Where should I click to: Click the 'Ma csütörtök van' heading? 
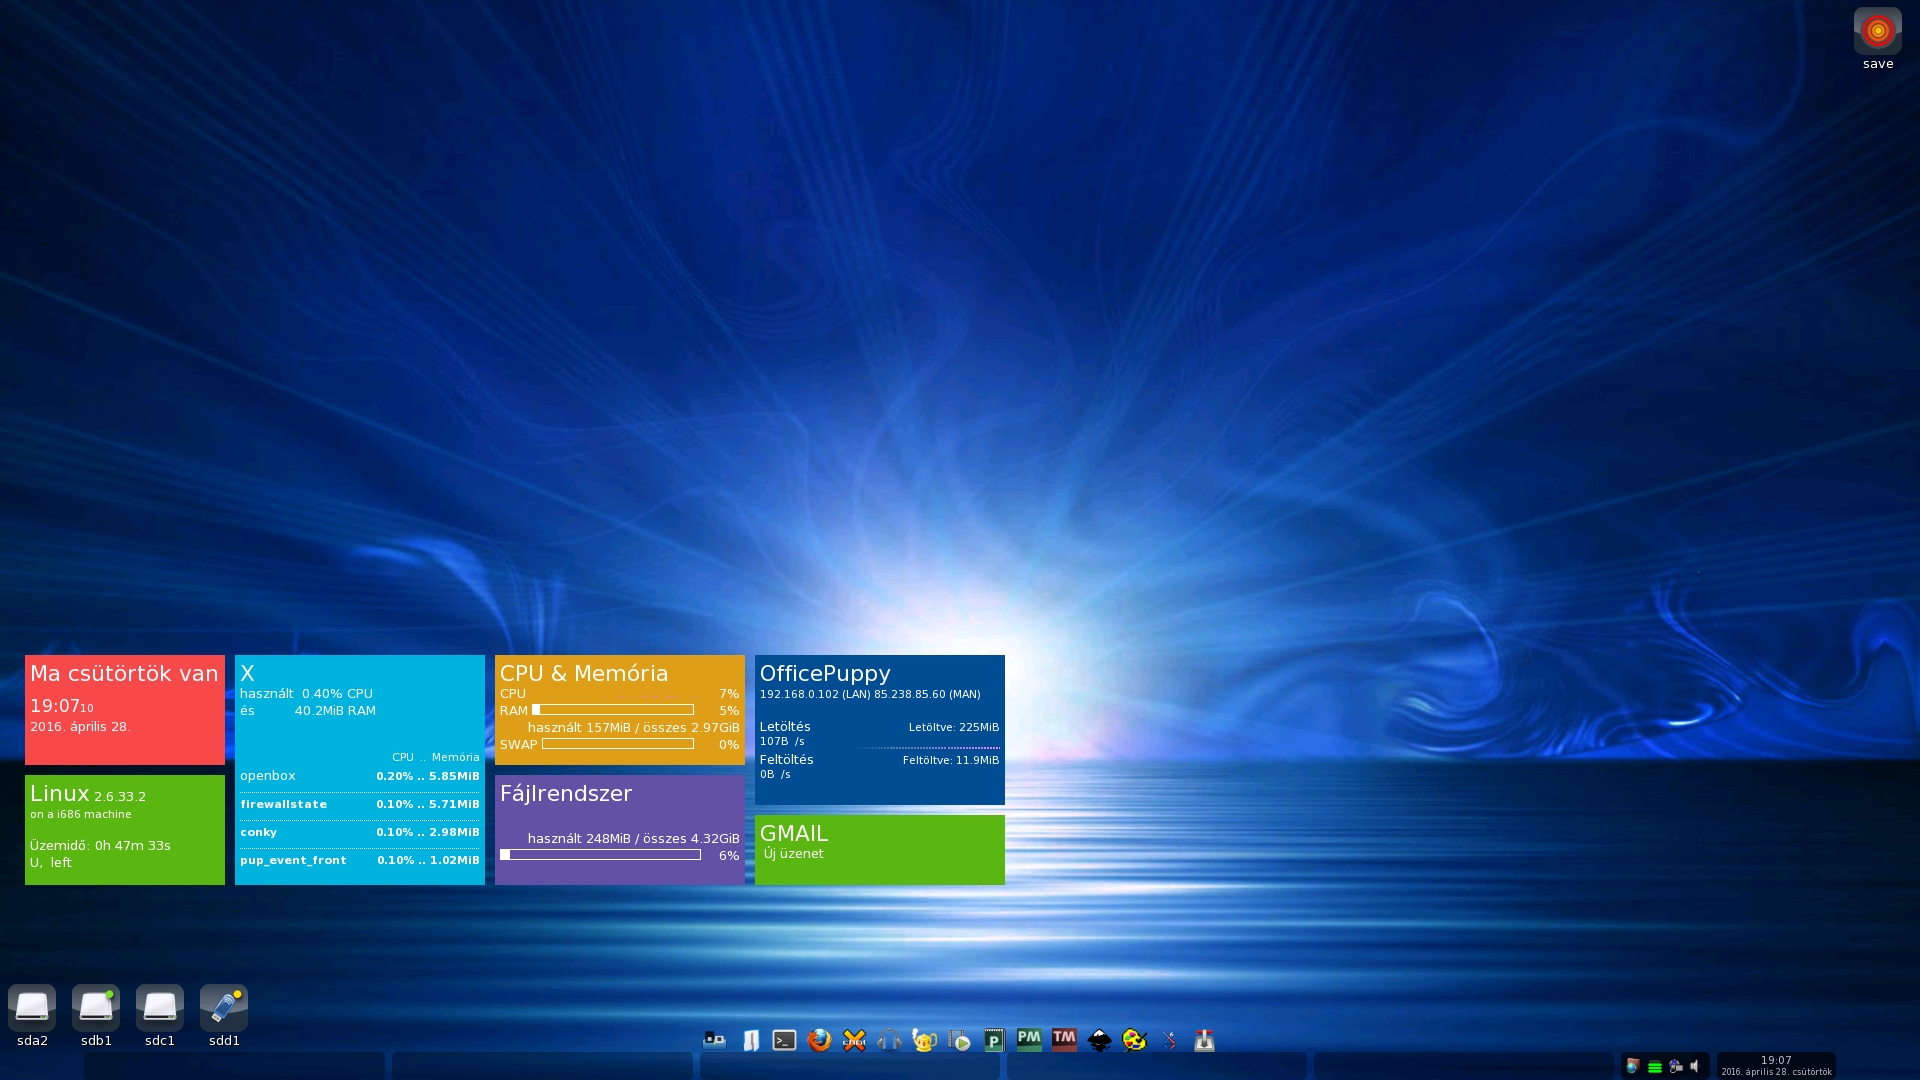(x=124, y=674)
